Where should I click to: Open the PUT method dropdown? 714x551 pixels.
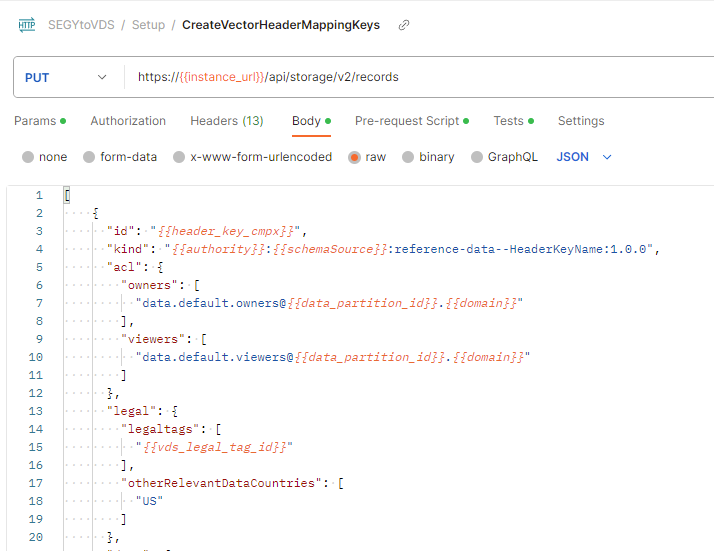66,77
